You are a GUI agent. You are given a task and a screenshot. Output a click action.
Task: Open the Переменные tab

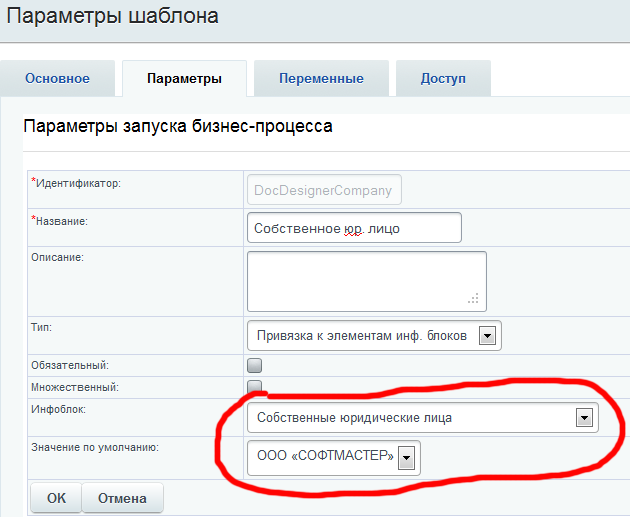321,79
